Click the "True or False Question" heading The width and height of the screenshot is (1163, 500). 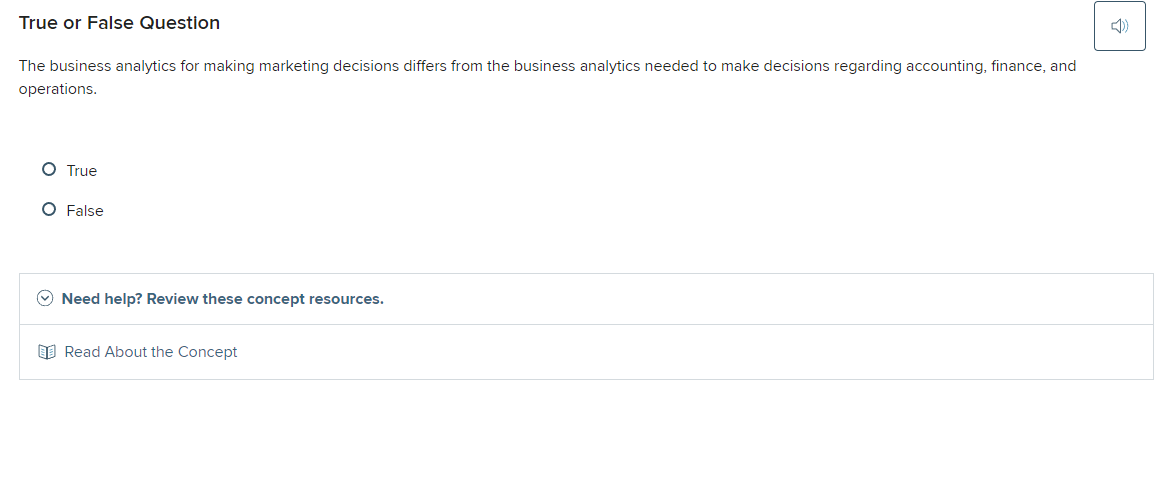119,23
